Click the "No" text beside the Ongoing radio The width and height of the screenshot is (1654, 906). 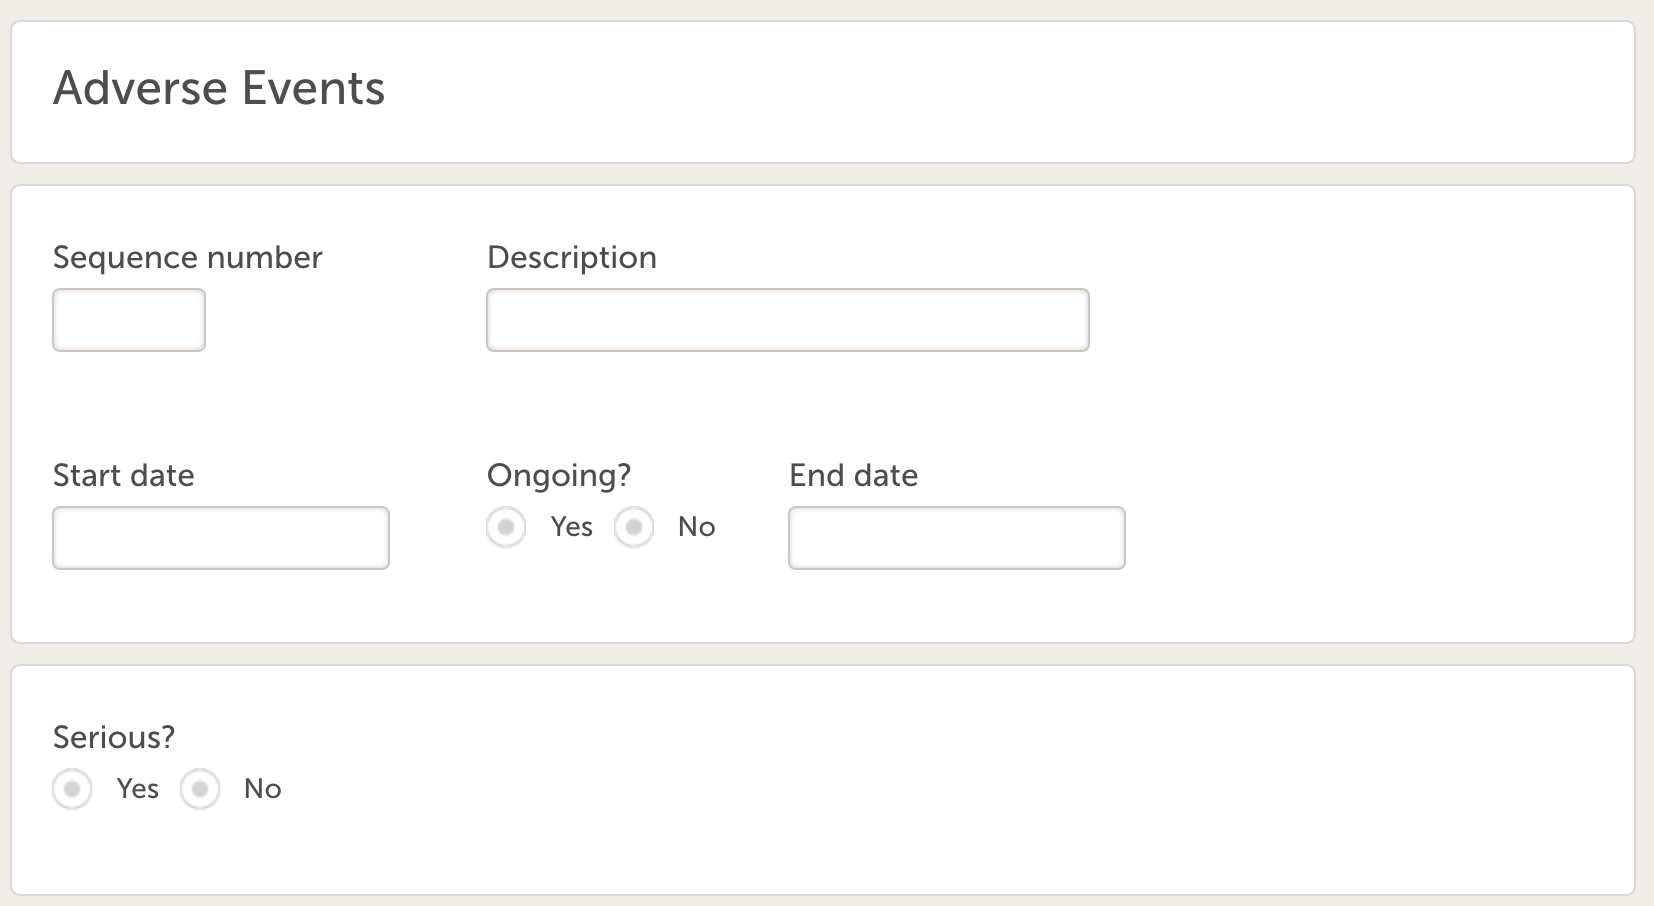[x=696, y=527]
